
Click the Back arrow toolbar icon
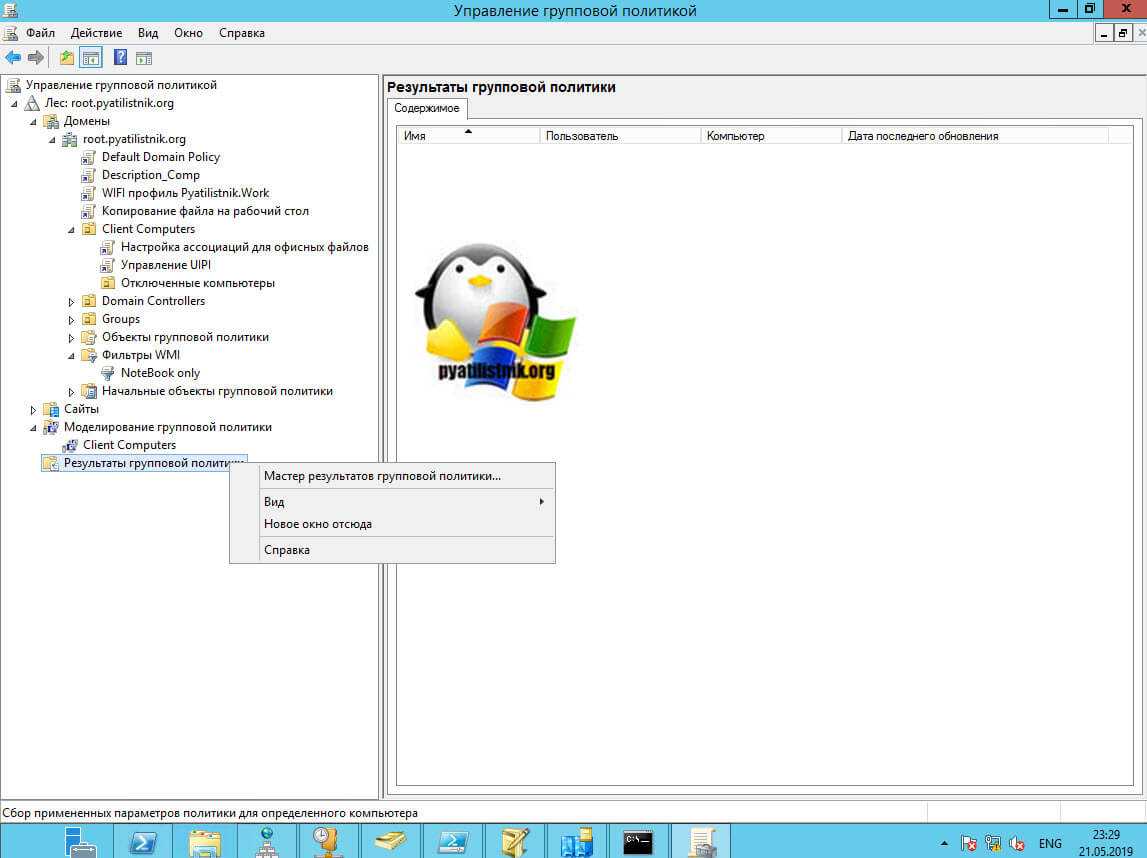(13, 58)
